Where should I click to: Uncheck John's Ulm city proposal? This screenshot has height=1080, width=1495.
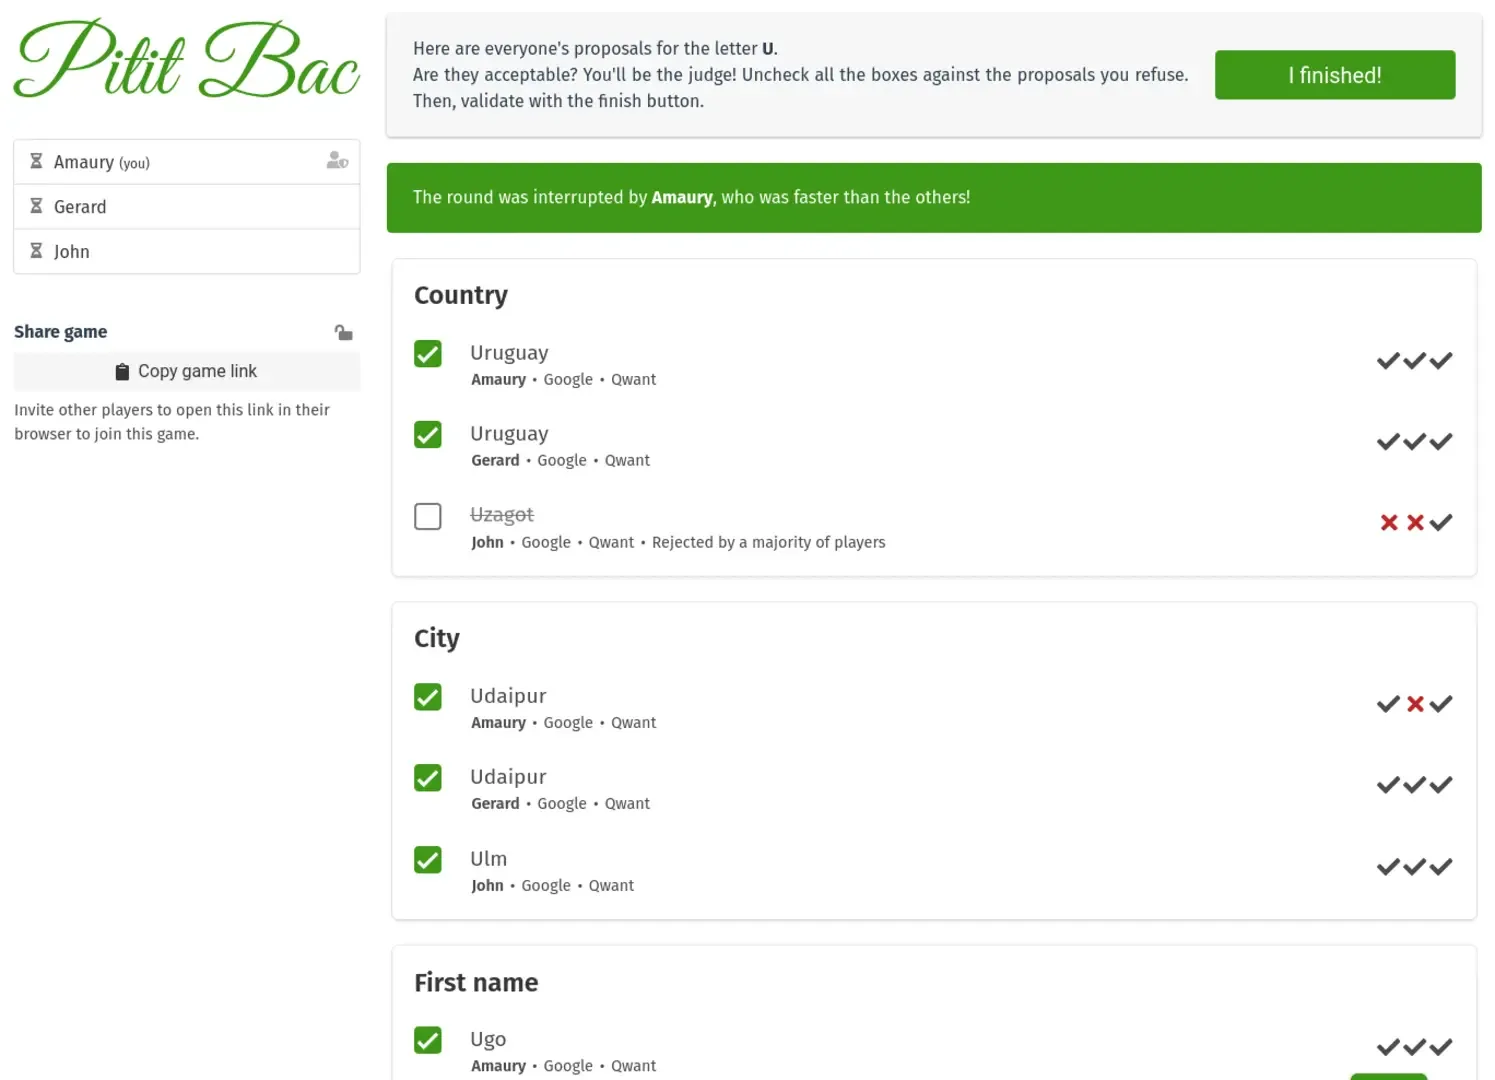(428, 860)
